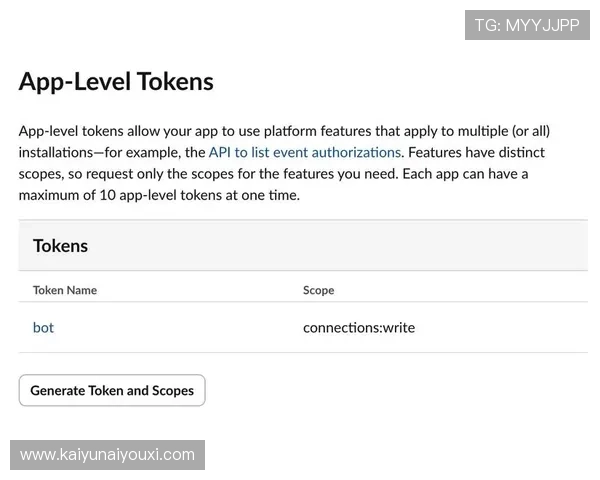Image resolution: width=600 pixels, height=480 pixels.
Task: Click the Tokens section title
Action: point(61,246)
